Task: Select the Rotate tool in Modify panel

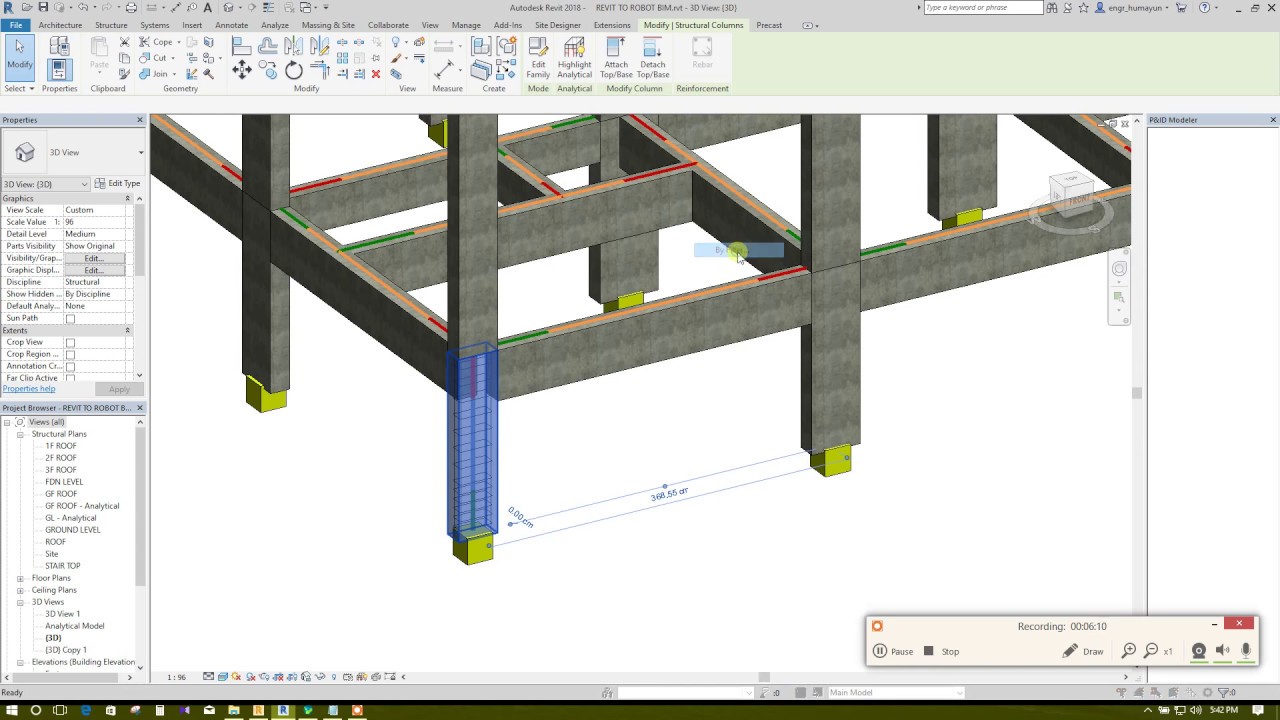Action: [x=293, y=69]
